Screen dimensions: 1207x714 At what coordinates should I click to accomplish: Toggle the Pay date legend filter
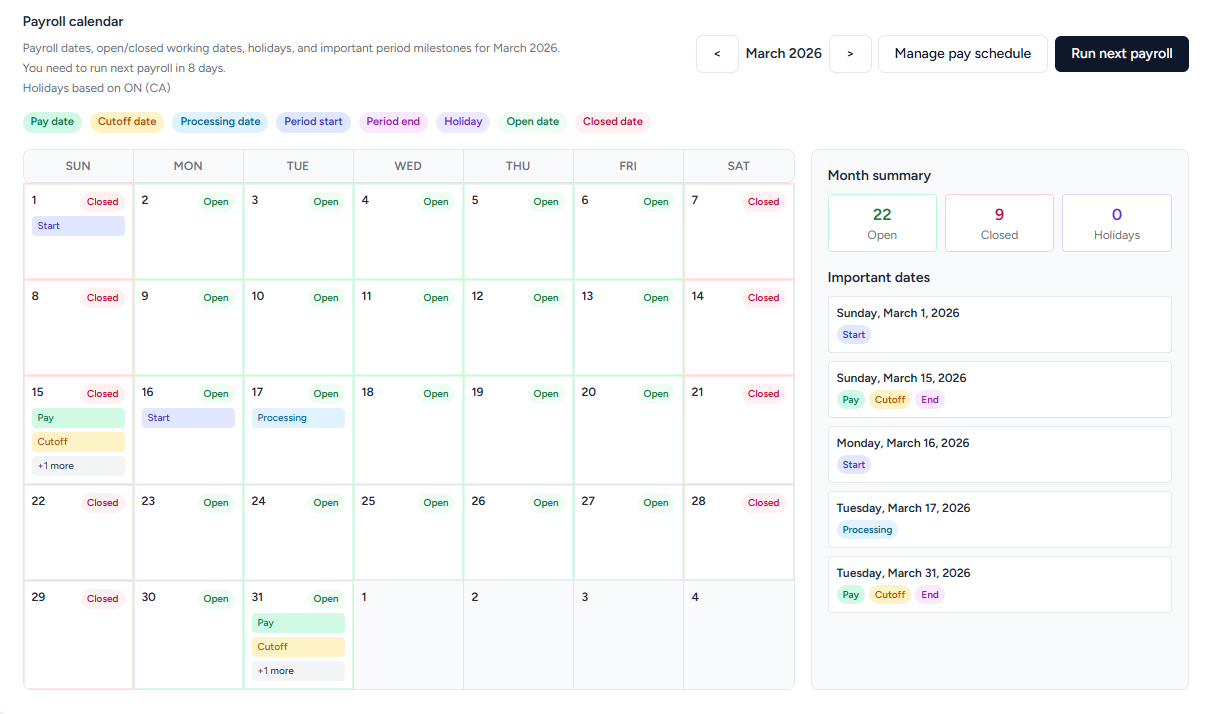point(52,122)
